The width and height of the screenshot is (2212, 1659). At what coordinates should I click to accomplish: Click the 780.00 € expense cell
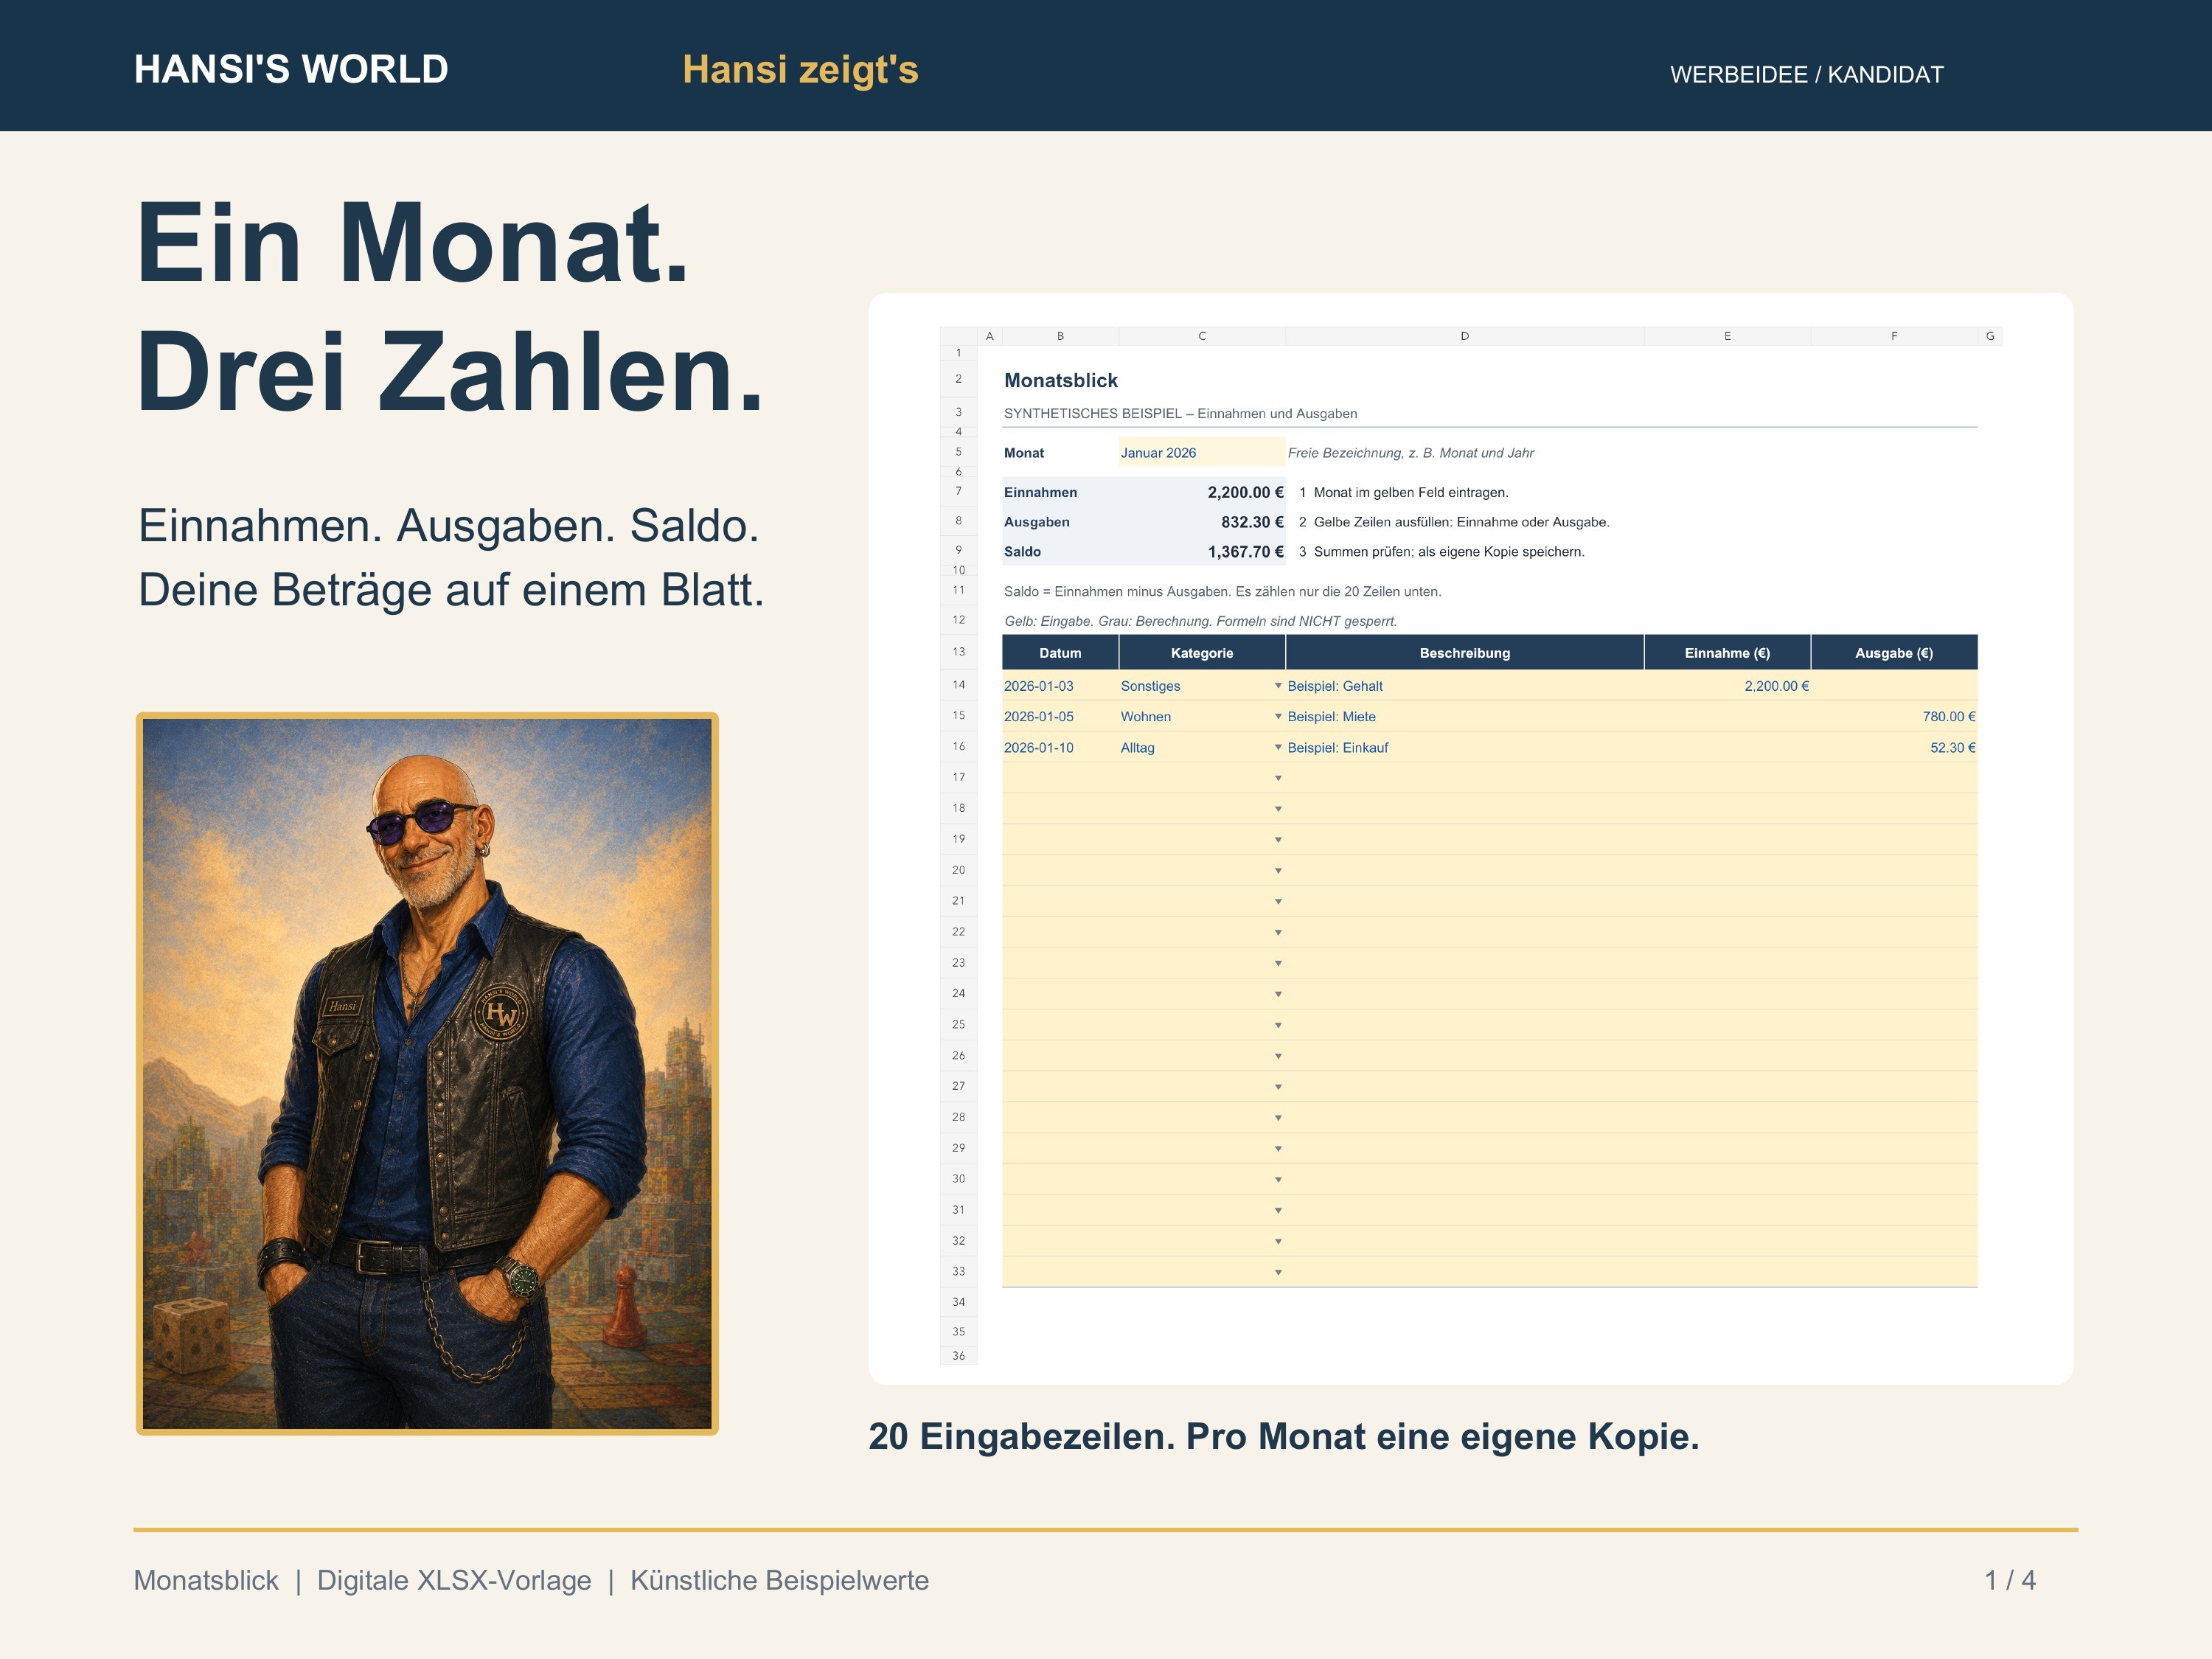click(1894, 717)
